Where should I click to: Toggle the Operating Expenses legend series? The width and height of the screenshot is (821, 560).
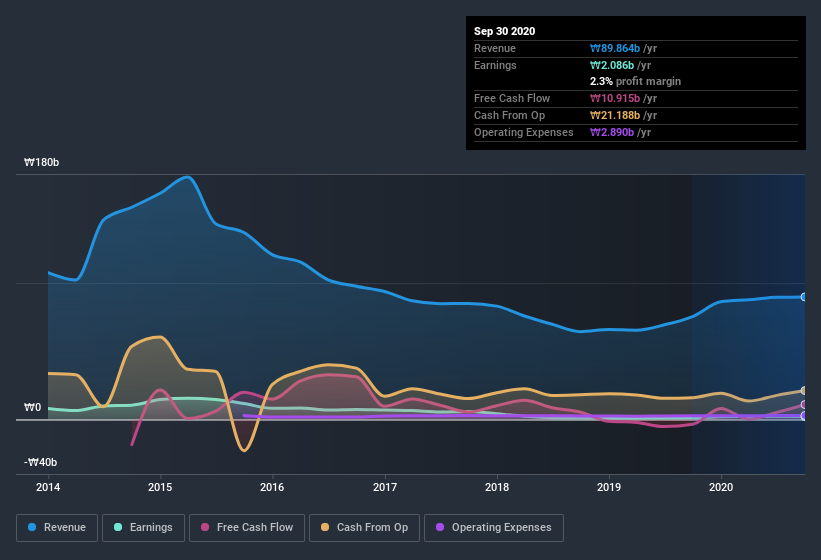click(494, 528)
